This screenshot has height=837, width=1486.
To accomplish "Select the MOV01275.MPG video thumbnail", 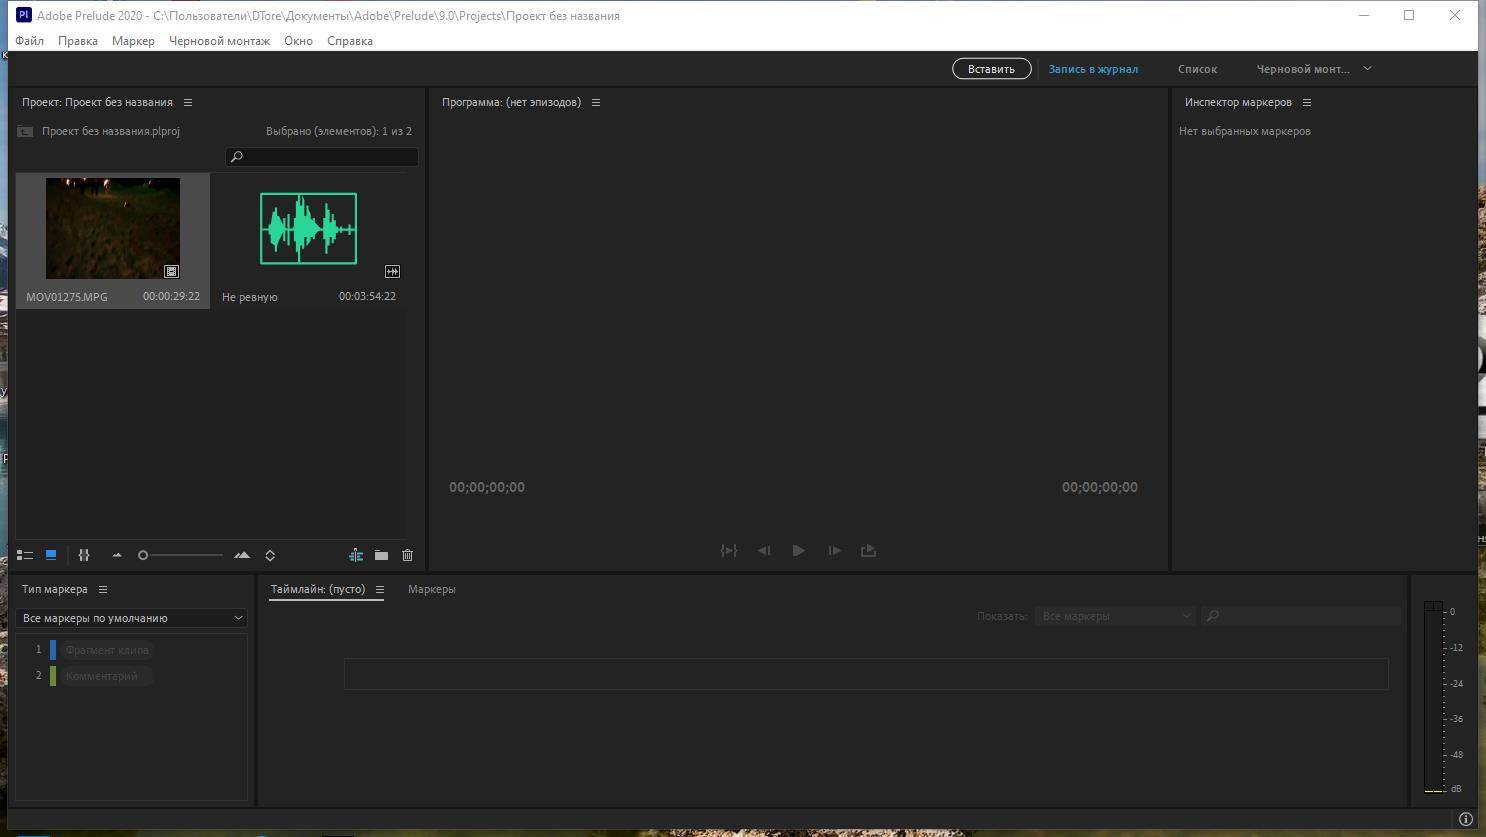I will [x=113, y=229].
